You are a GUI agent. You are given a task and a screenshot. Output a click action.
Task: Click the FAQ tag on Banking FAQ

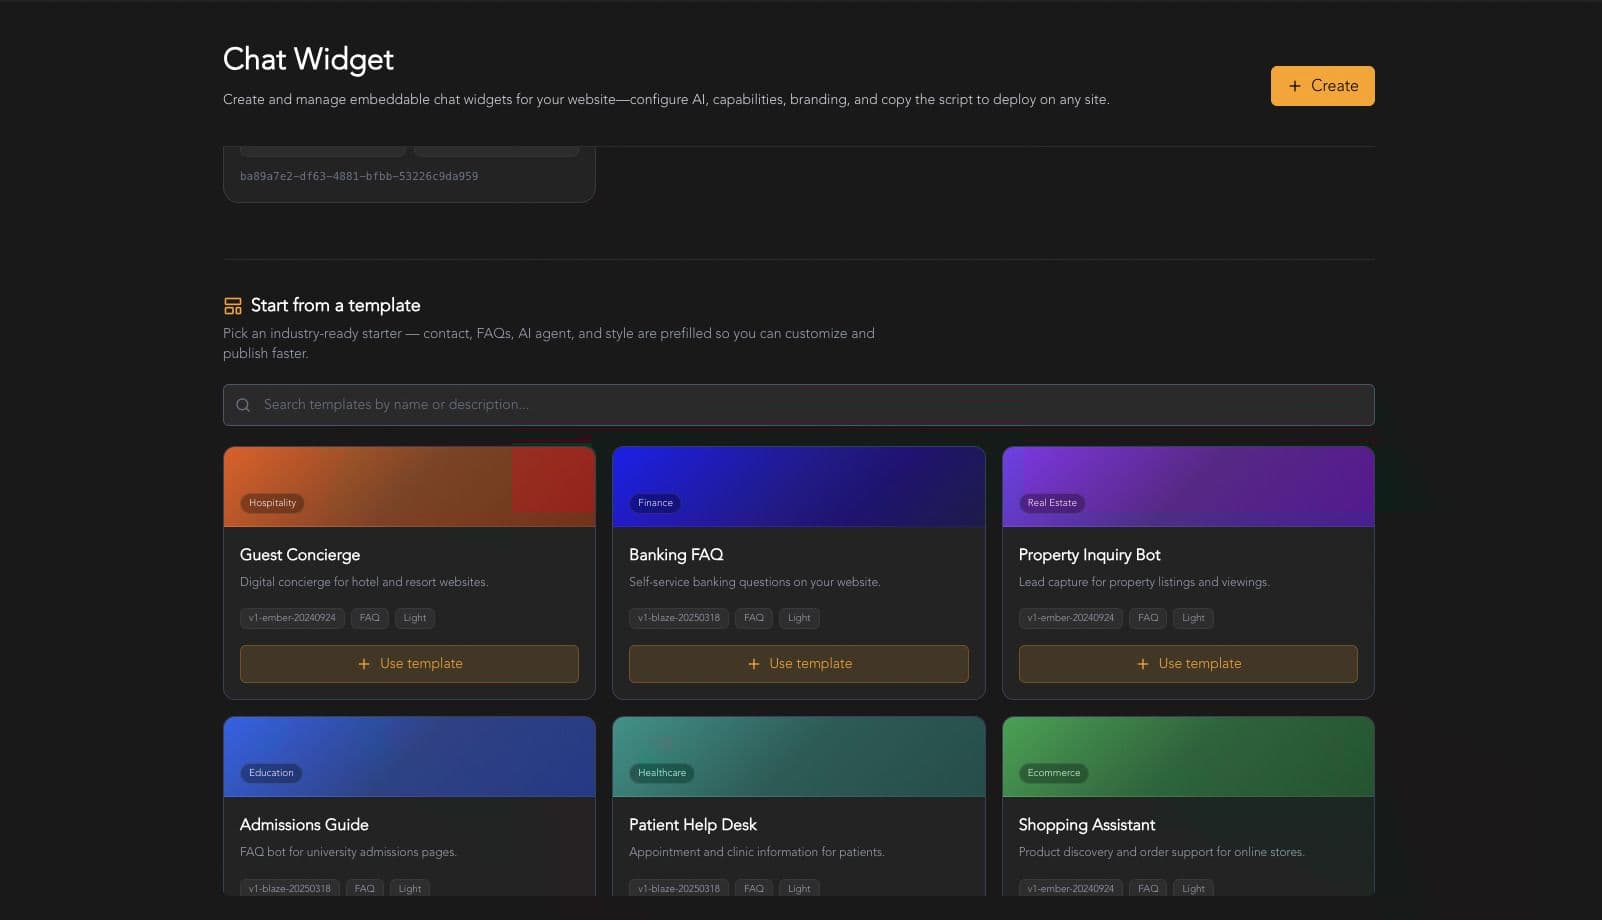click(x=754, y=618)
